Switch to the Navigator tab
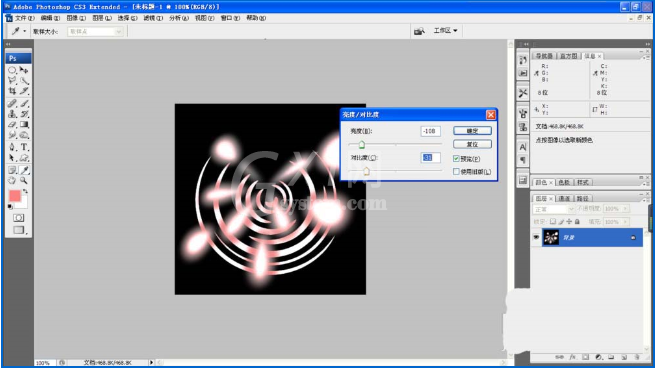 (x=544, y=56)
